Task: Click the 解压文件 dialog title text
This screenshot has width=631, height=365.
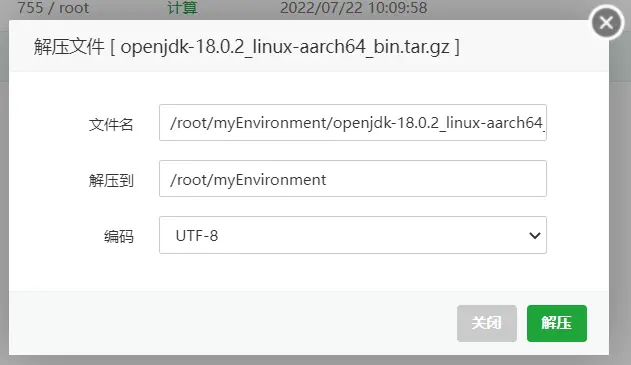Action: click(x=69, y=47)
